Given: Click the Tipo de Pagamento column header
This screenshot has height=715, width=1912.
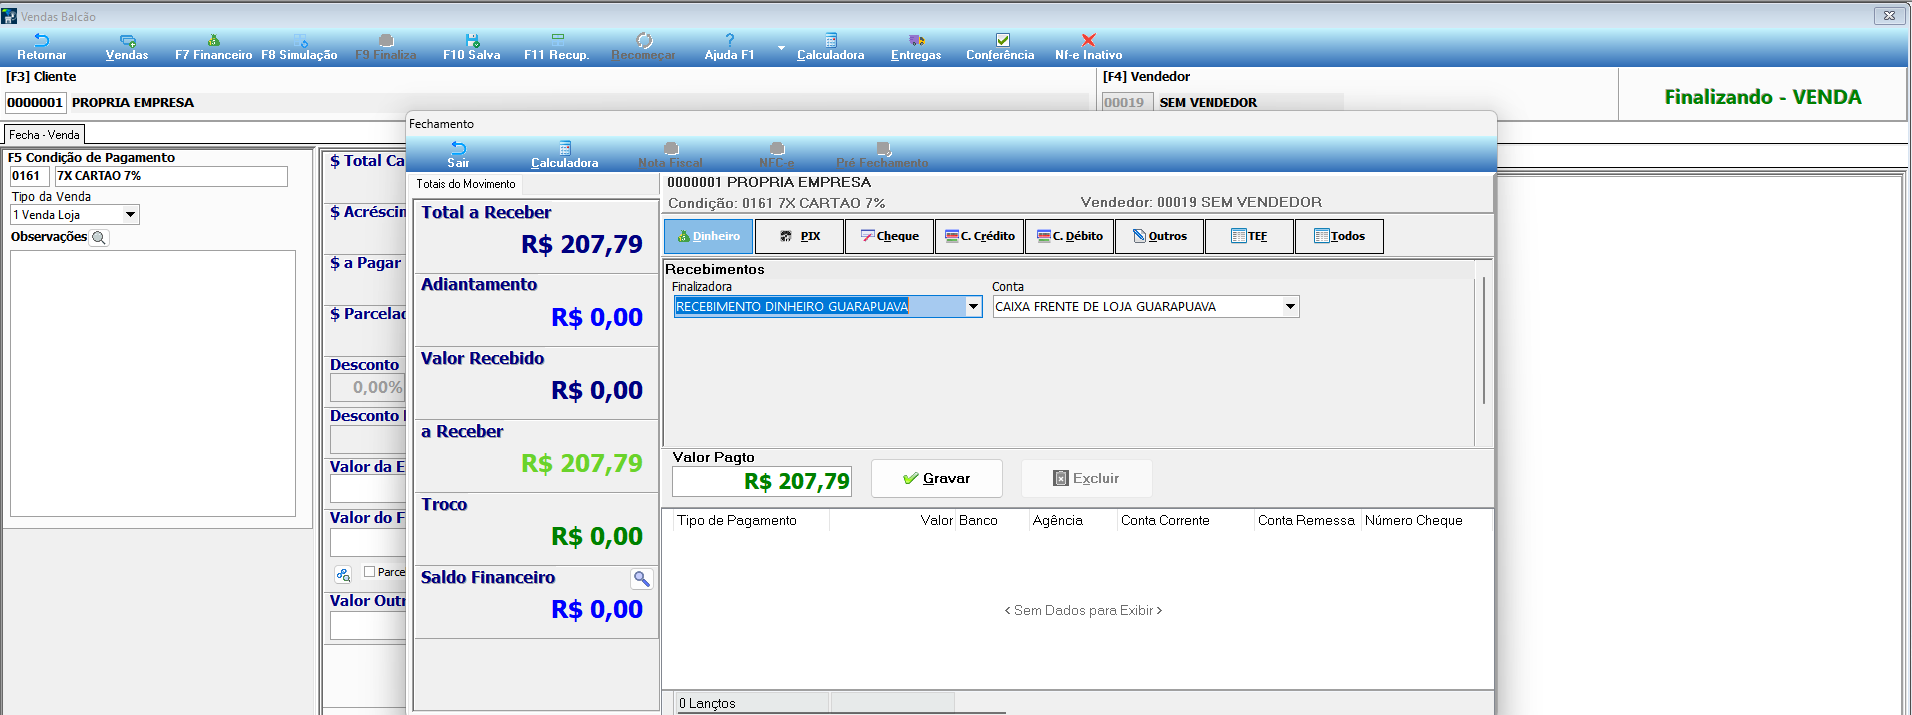Looking at the screenshot, I should click(737, 521).
